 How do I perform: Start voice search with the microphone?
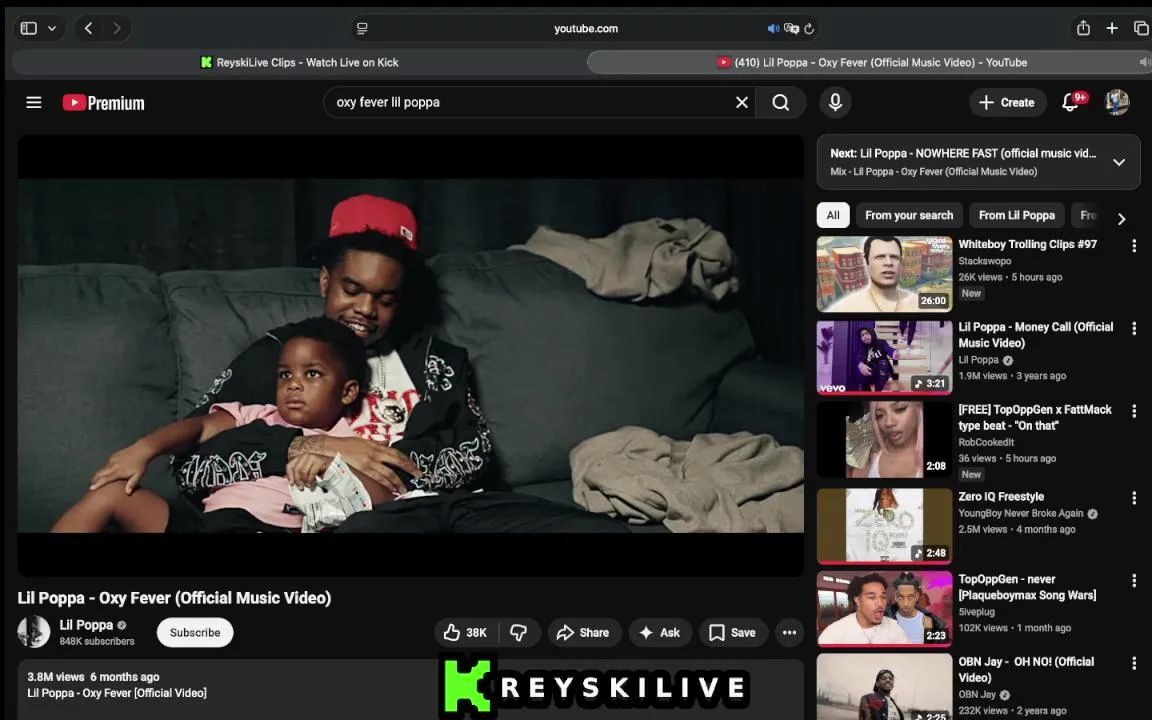[835, 103]
